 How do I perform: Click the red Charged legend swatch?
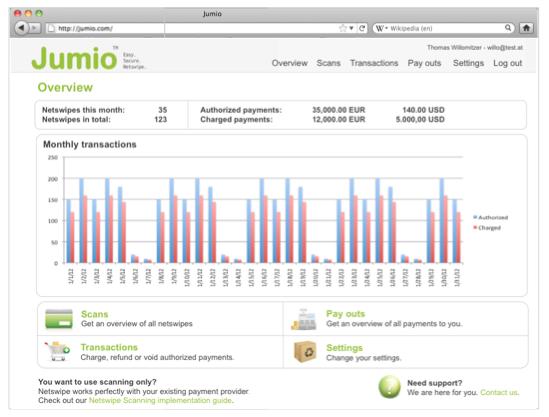pos(475,228)
